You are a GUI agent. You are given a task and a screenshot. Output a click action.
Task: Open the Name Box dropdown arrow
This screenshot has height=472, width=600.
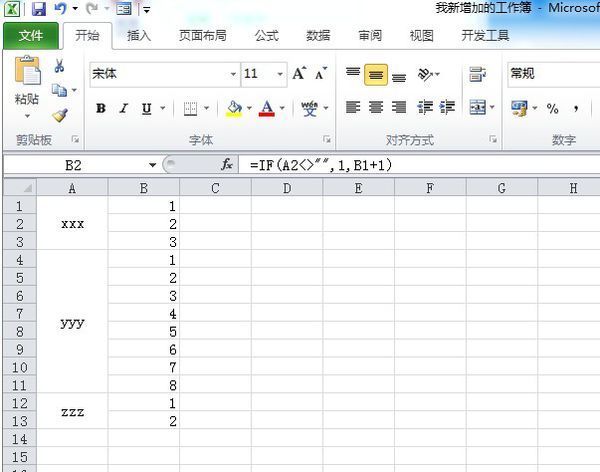pos(152,164)
